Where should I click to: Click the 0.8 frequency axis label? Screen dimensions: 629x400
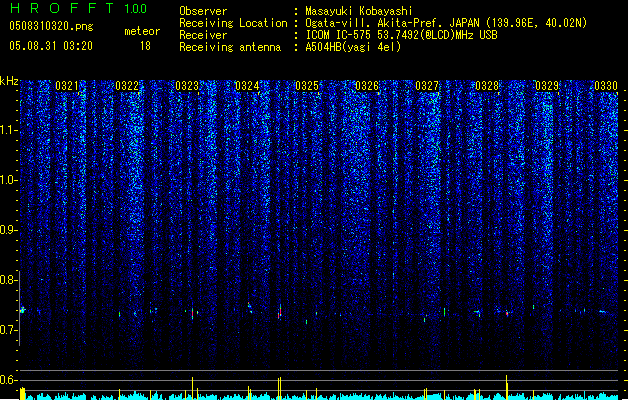[8, 280]
